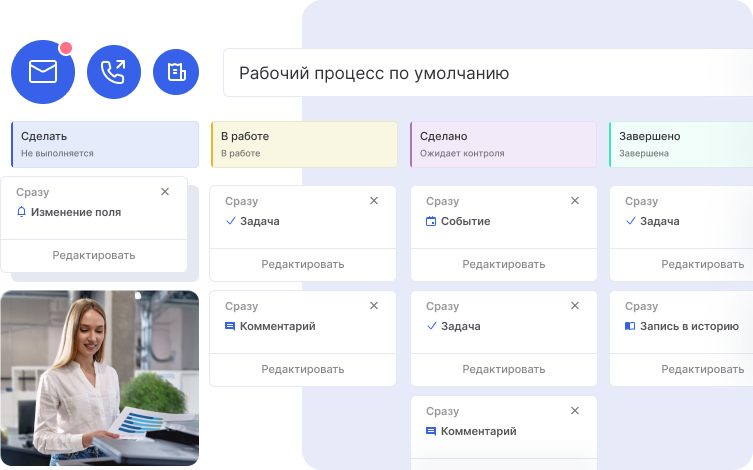Click the blue mail envelope icon
Screen dimensions: 753x470
(x=43, y=72)
